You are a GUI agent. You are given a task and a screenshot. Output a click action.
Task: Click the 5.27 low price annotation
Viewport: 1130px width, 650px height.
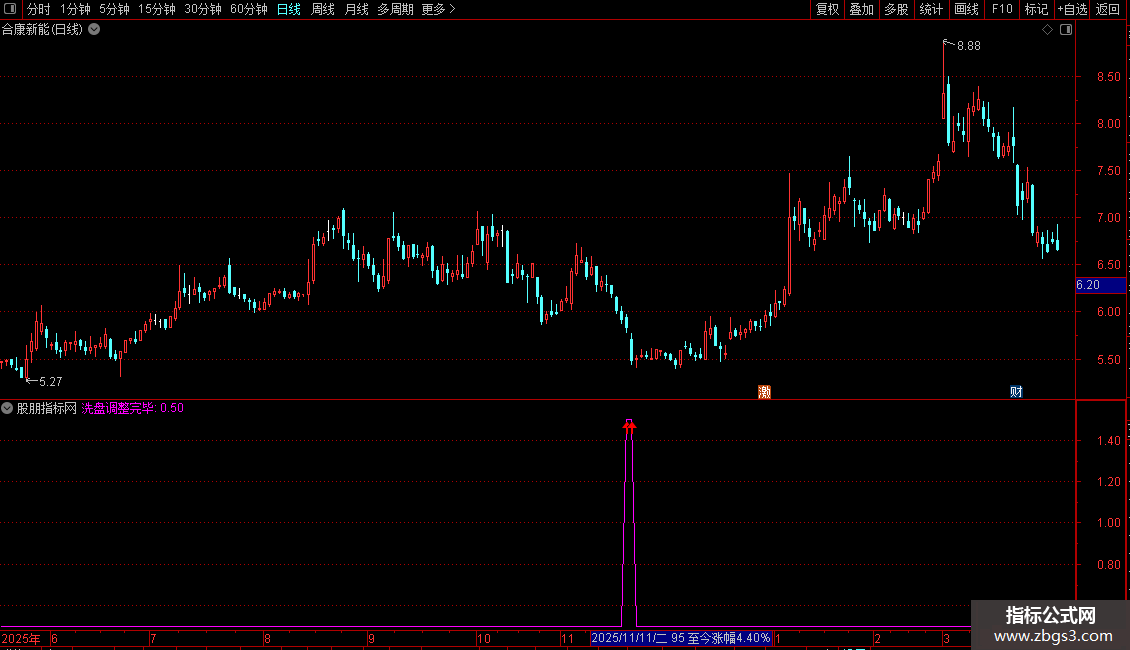tap(50, 382)
